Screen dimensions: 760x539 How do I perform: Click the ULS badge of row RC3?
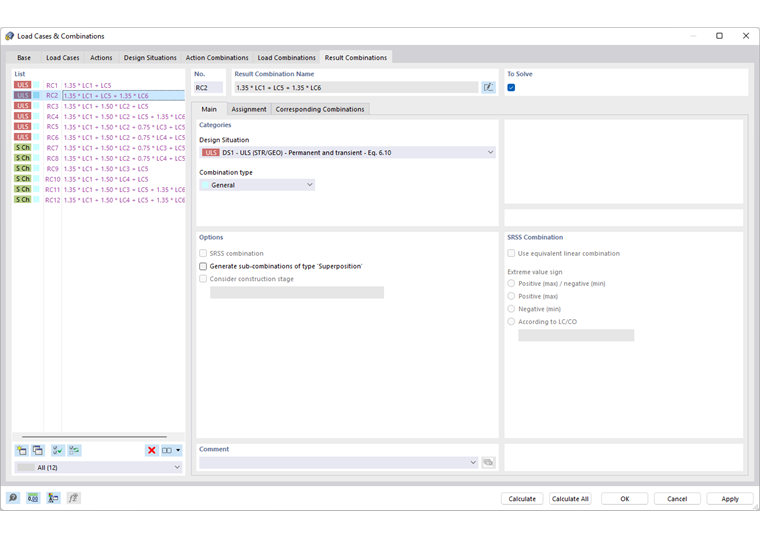(22, 106)
